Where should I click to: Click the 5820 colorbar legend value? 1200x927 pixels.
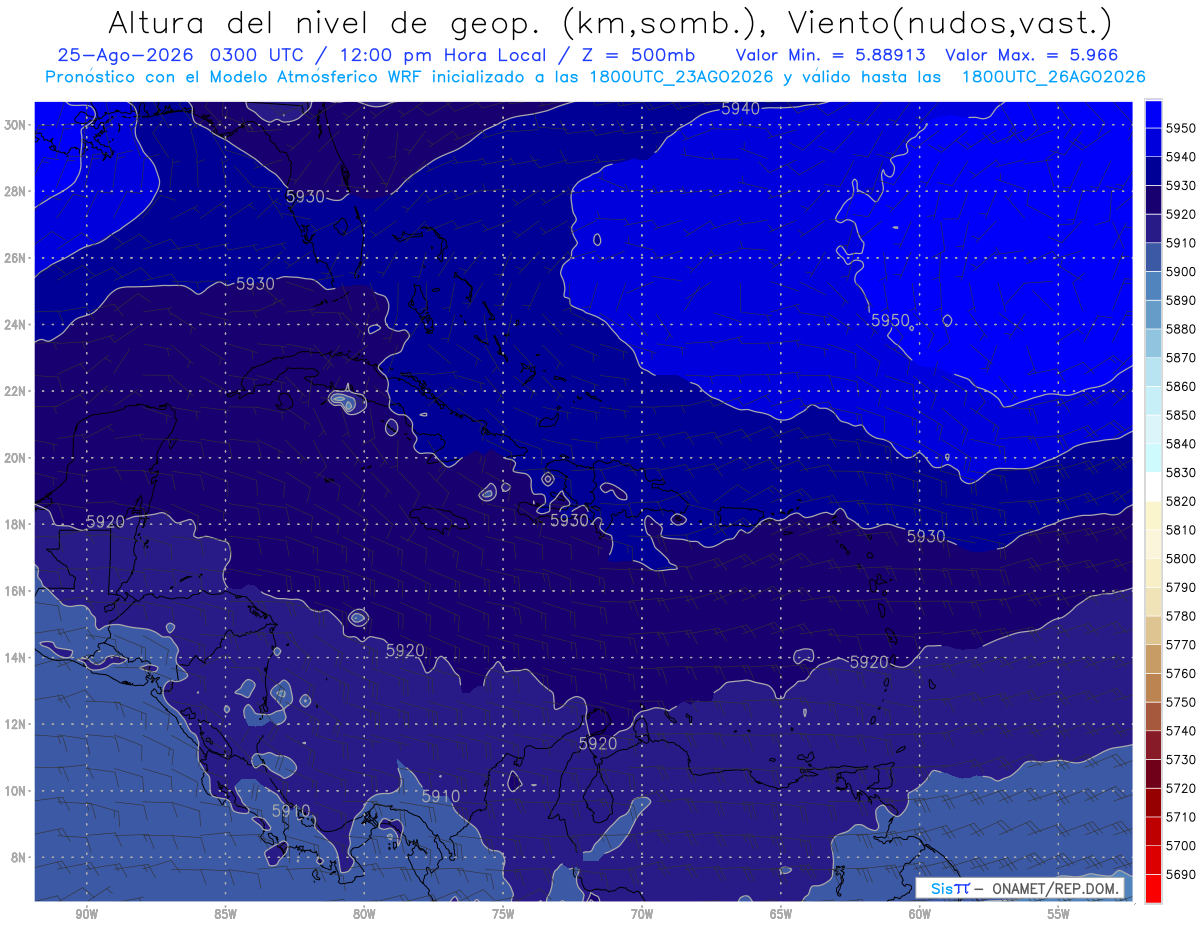point(1180,501)
